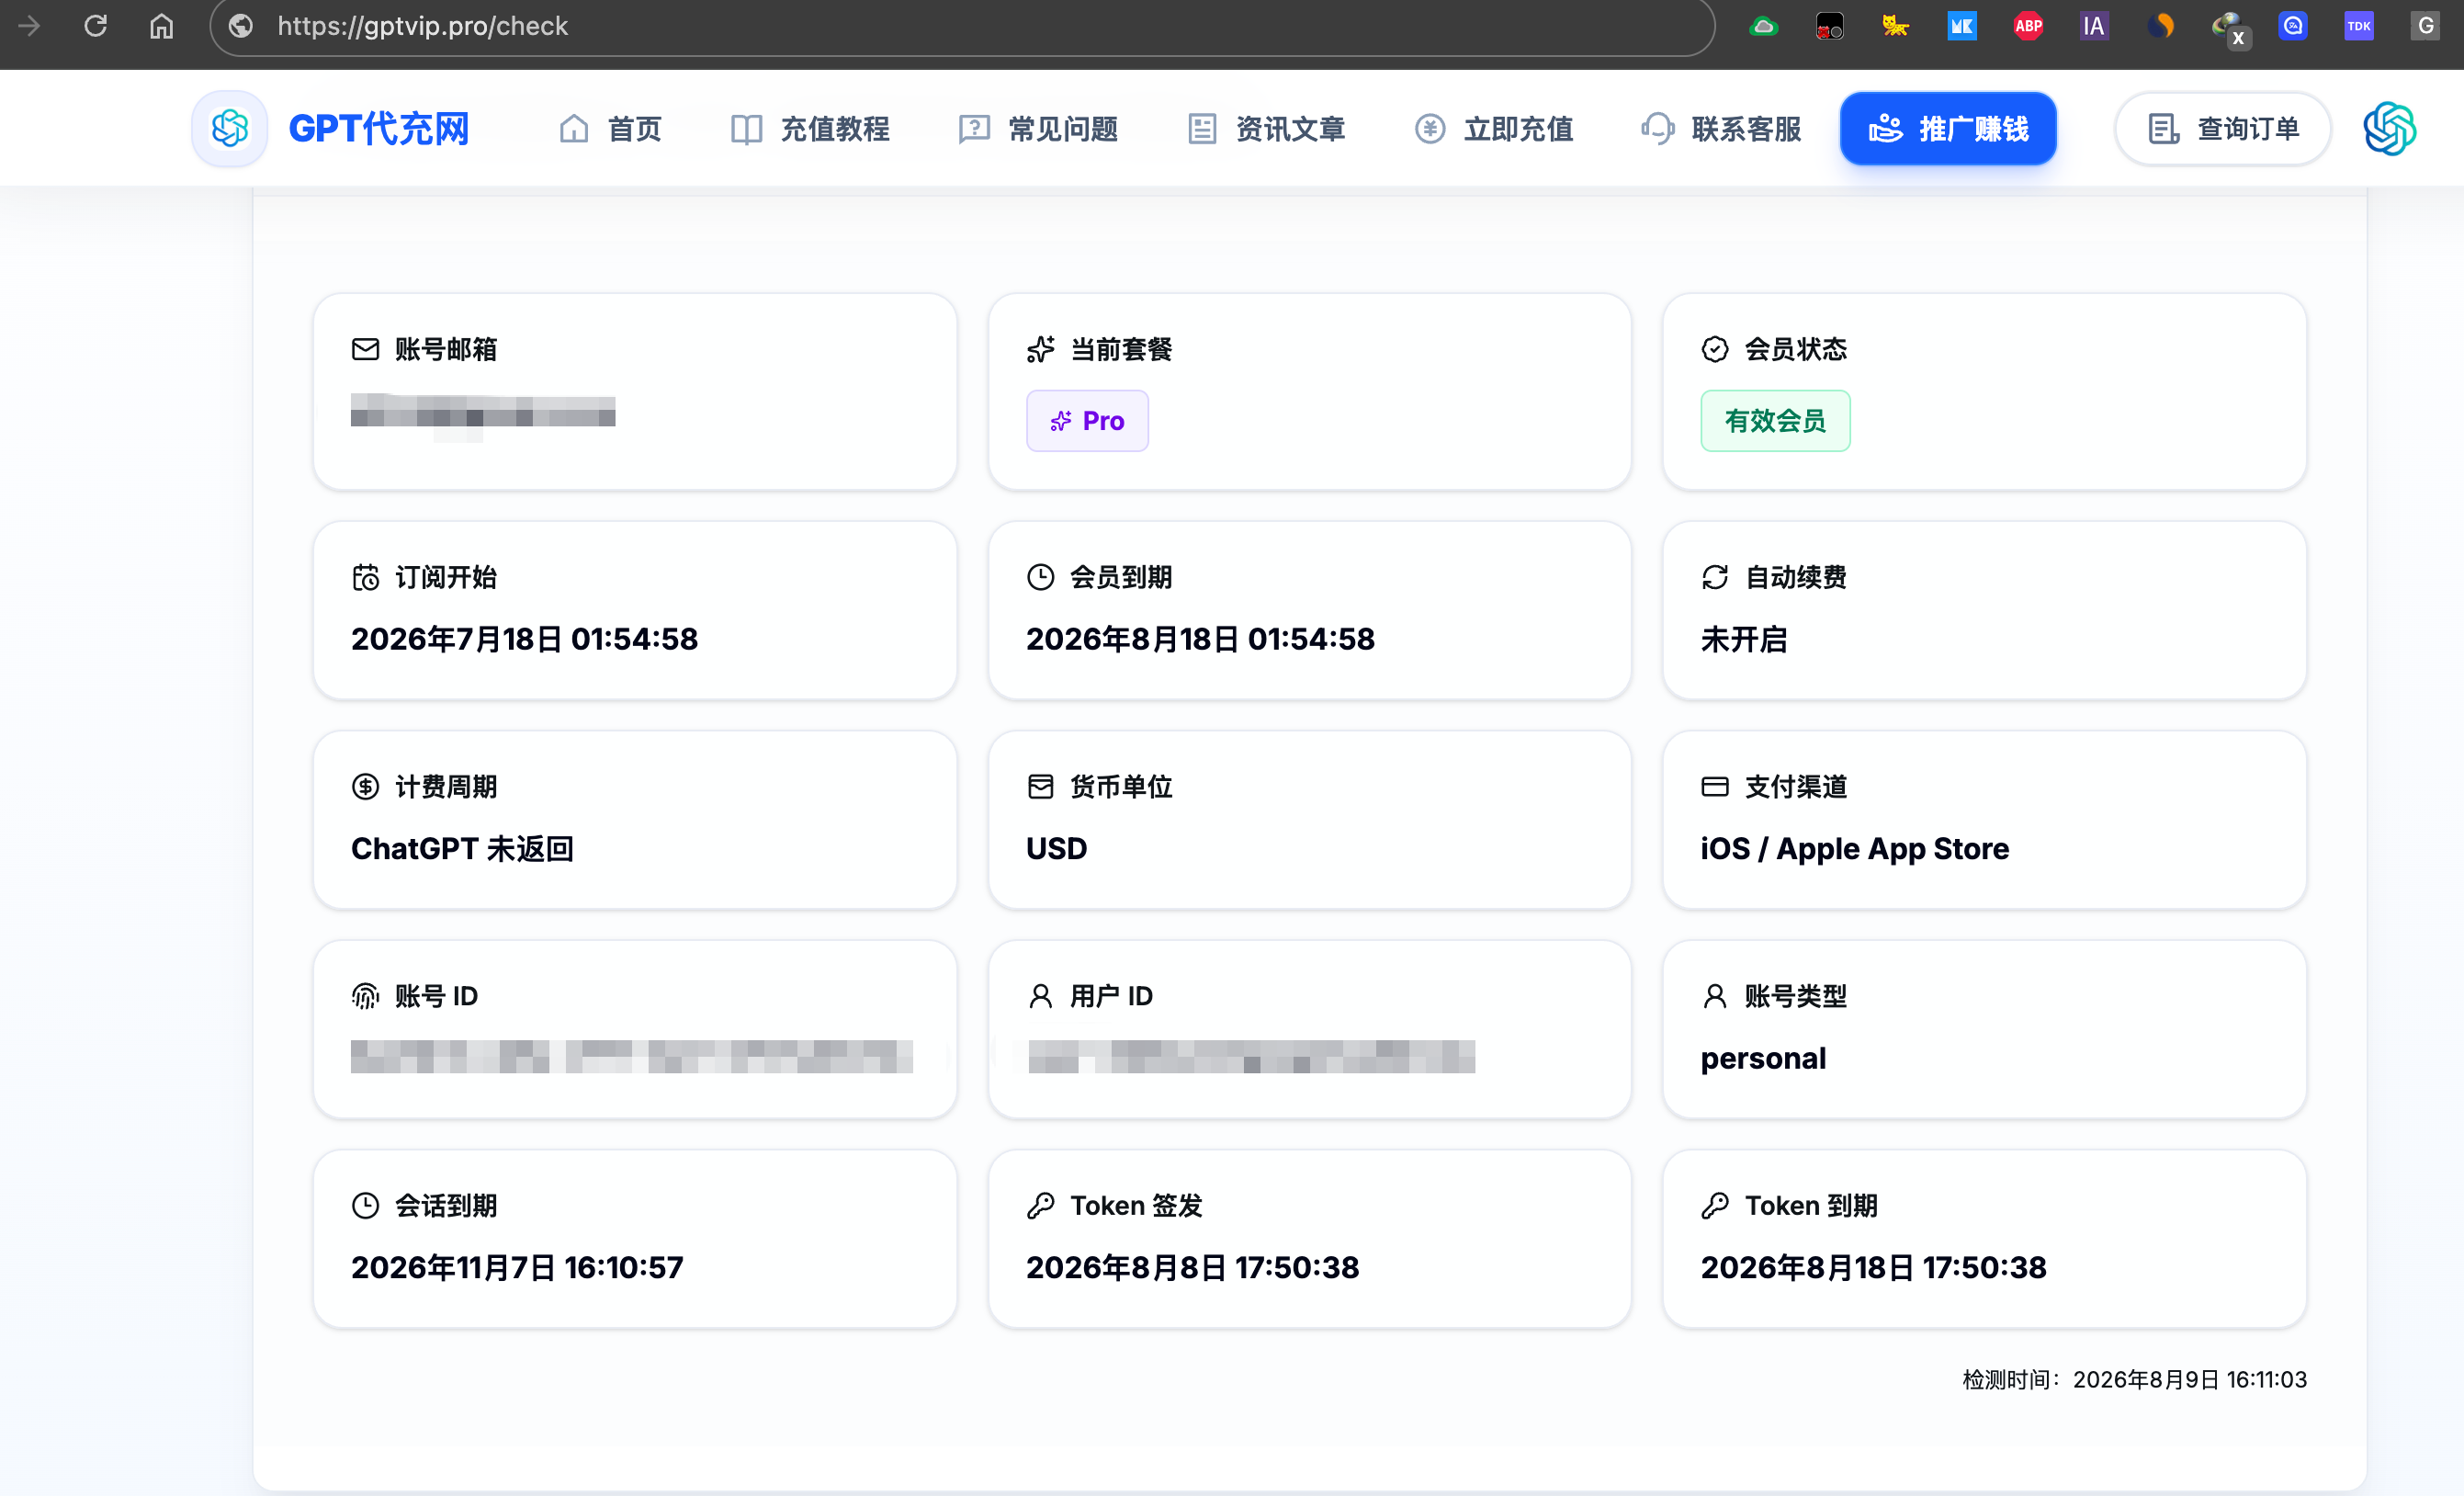The image size is (2464, 1496).
Task: Click the sparkle icon beside 当前套餐
Action: click(1040, 349)
